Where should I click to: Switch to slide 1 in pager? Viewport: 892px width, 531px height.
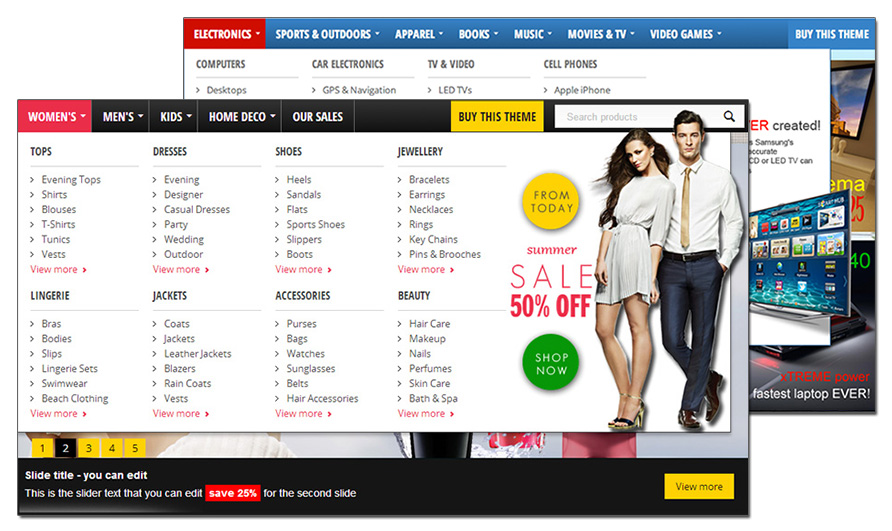[x=42, y=448]
